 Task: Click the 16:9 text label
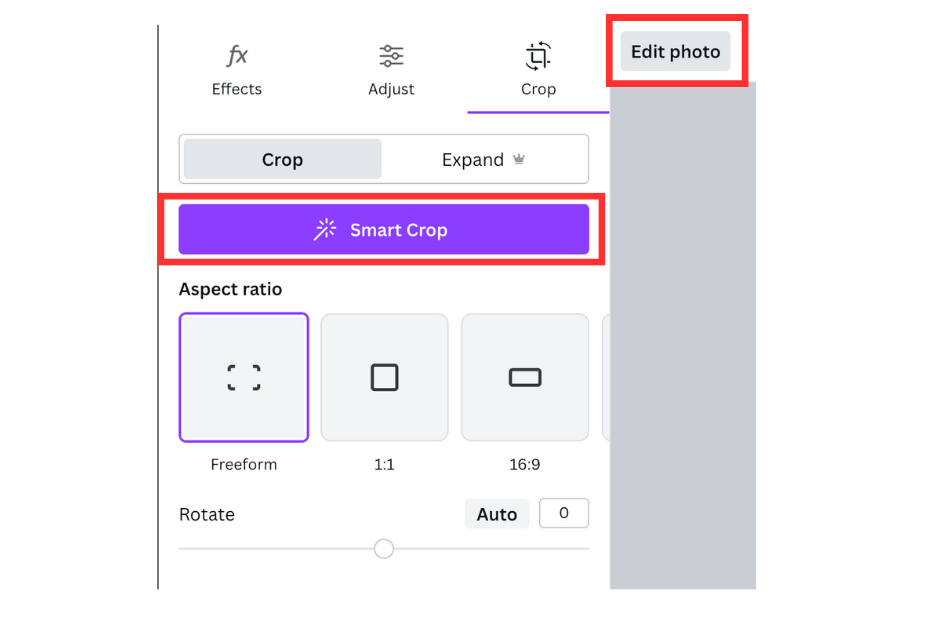[525, 465]
